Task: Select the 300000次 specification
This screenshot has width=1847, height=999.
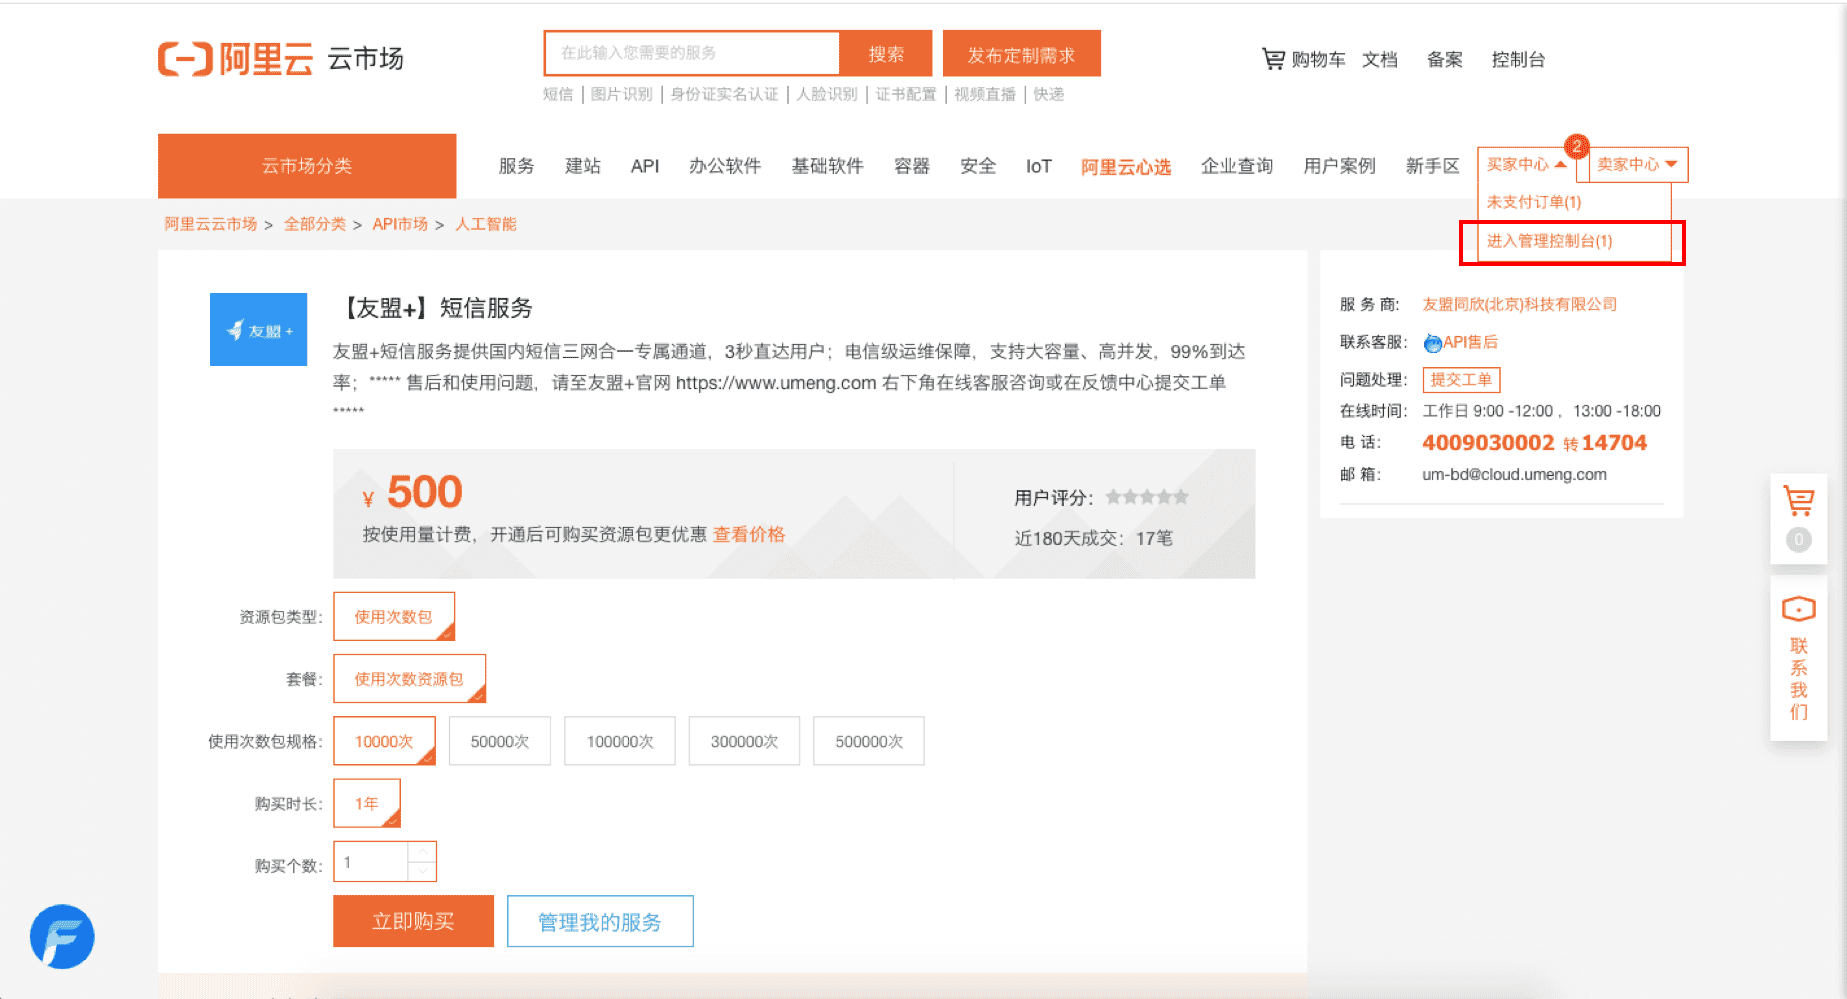Action: click(744, 741)
